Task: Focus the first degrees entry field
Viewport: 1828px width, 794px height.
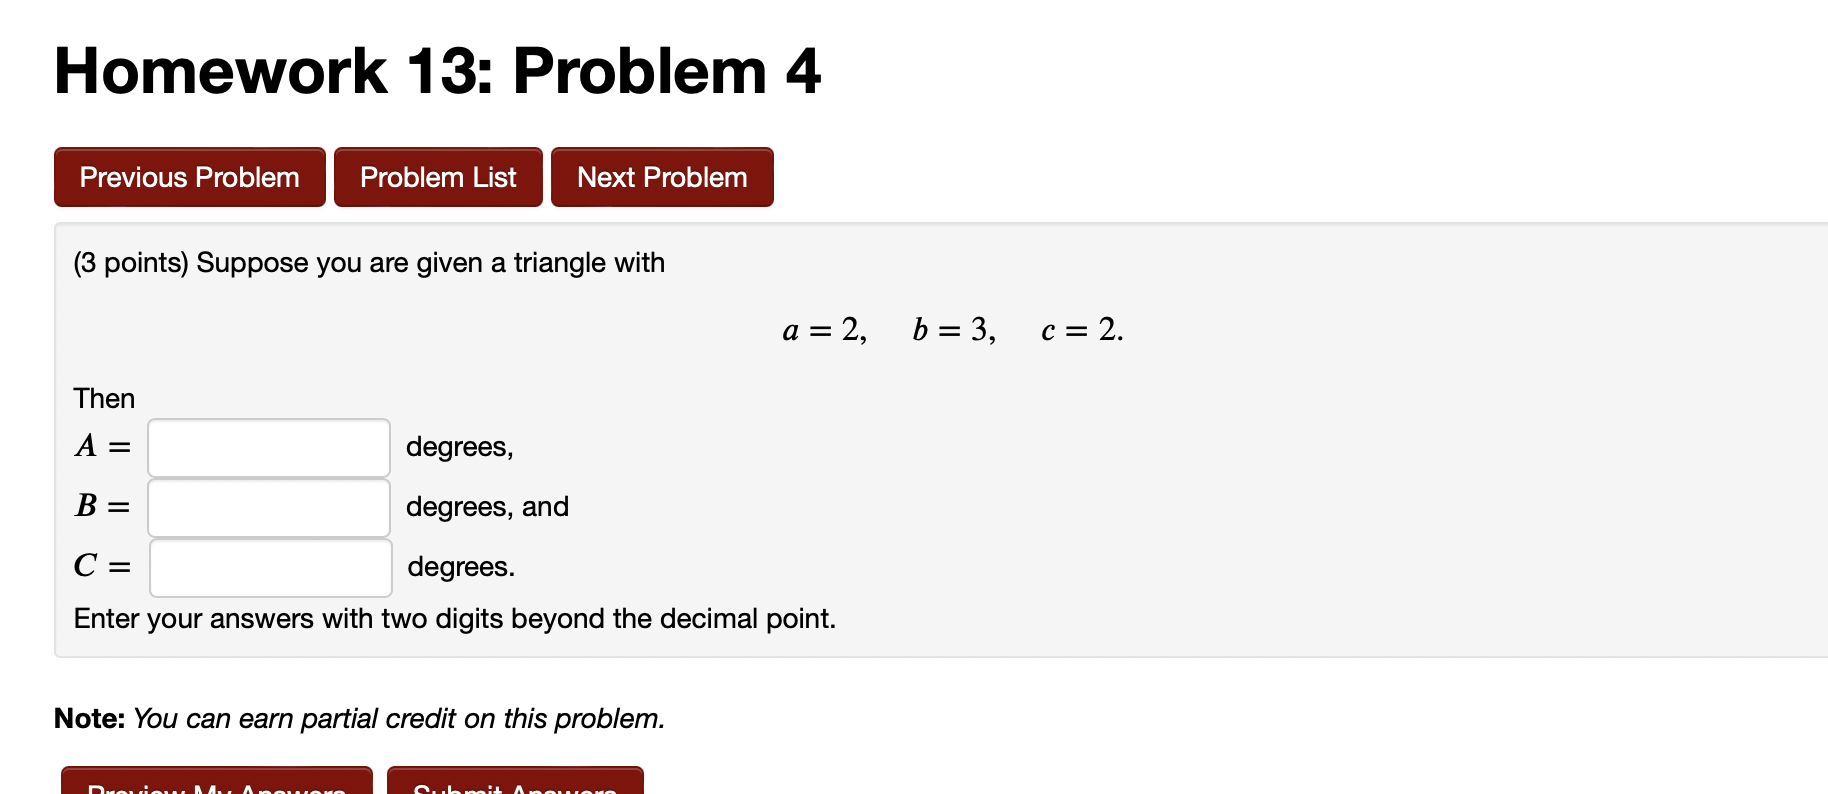Action: click(268, 447)
